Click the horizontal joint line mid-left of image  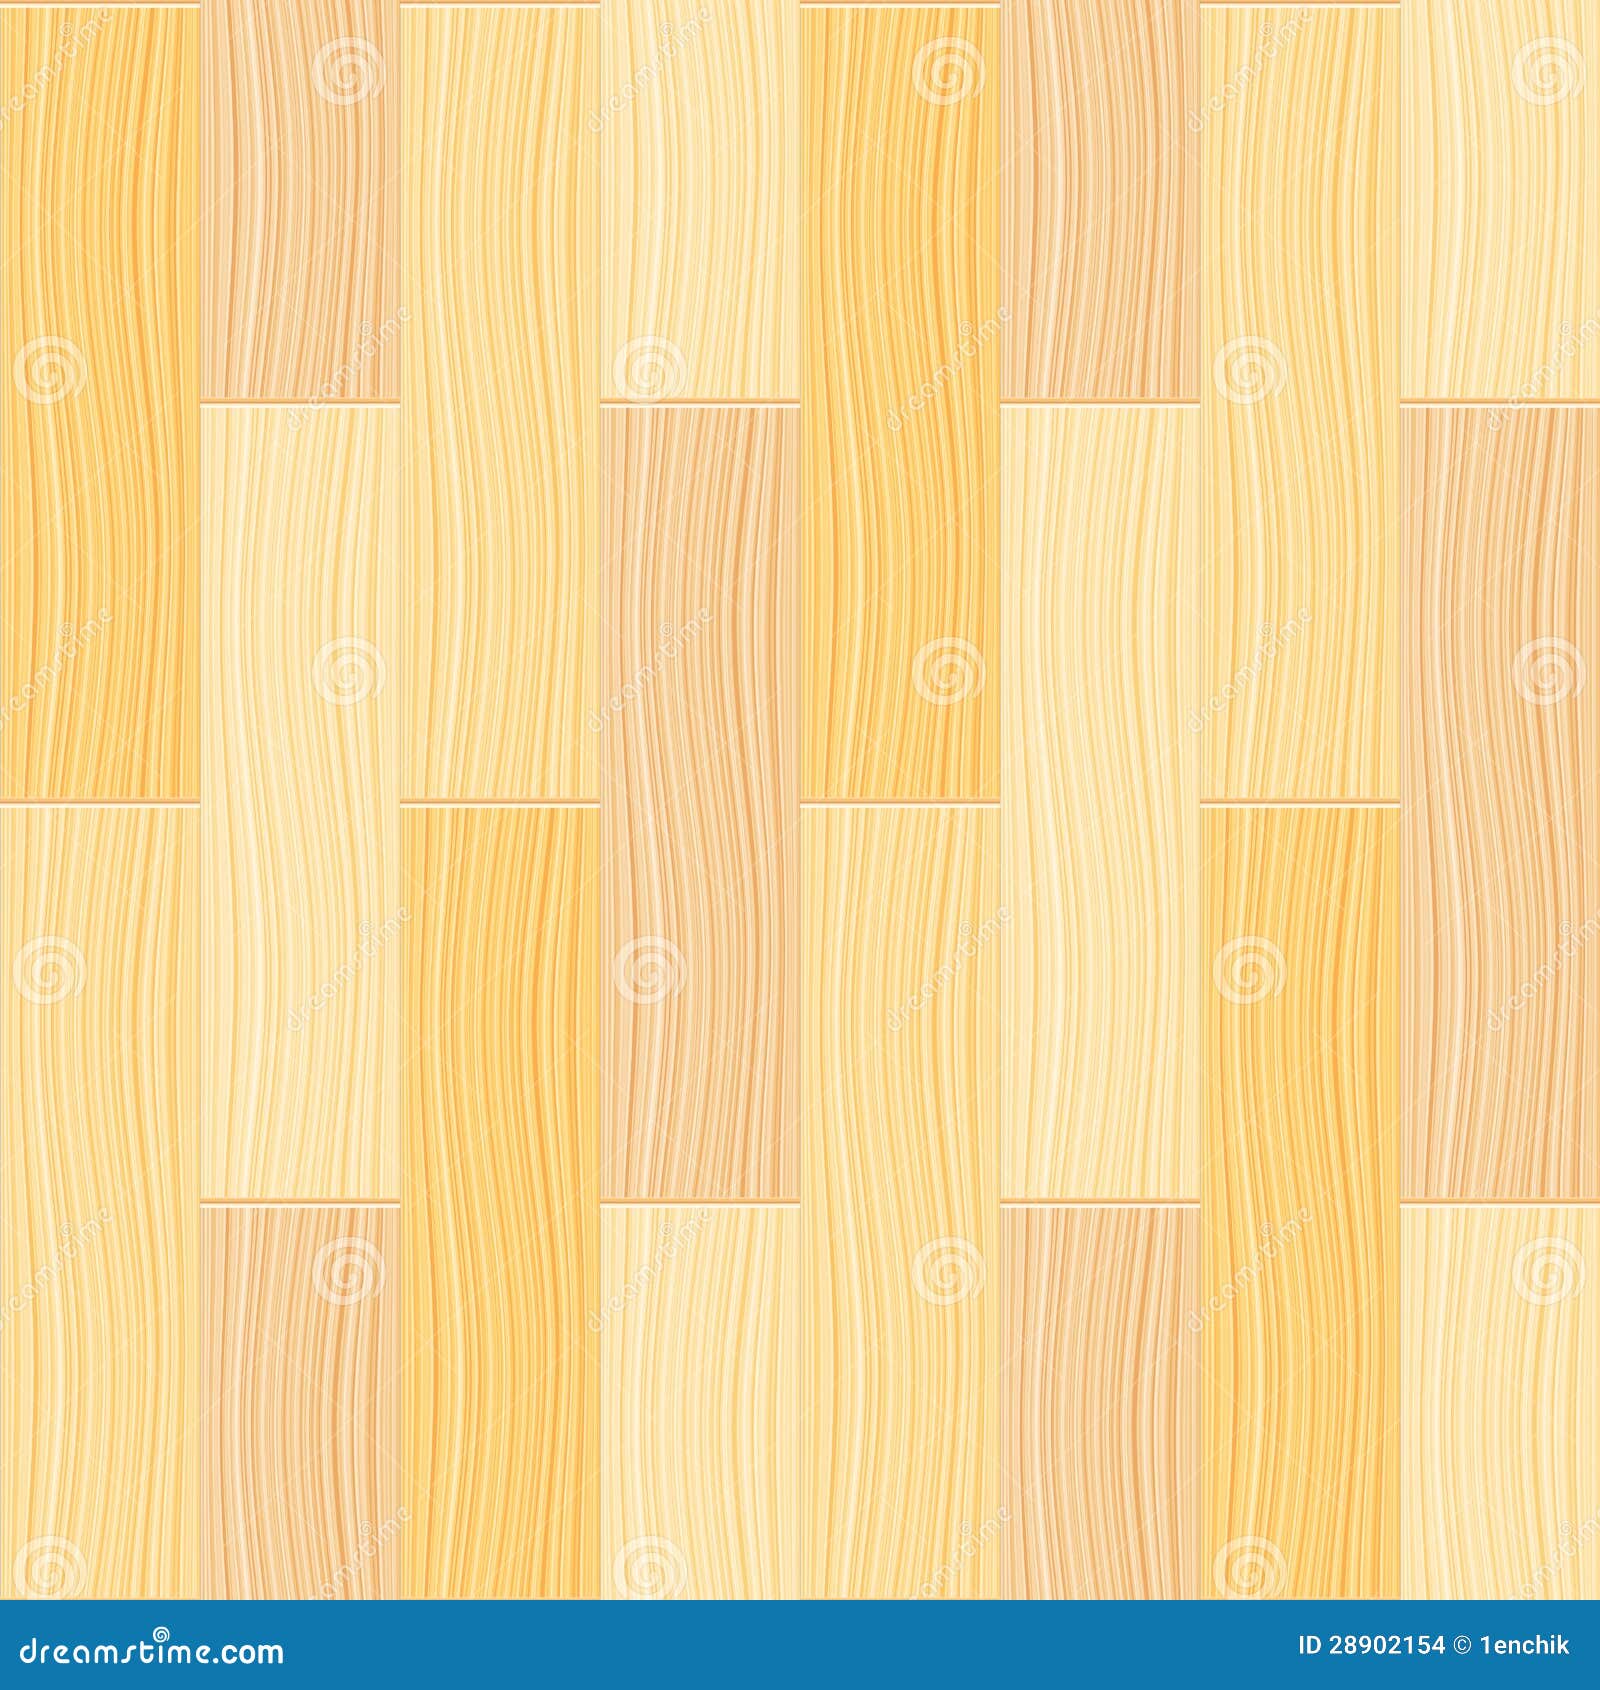(x=100, y=800)
